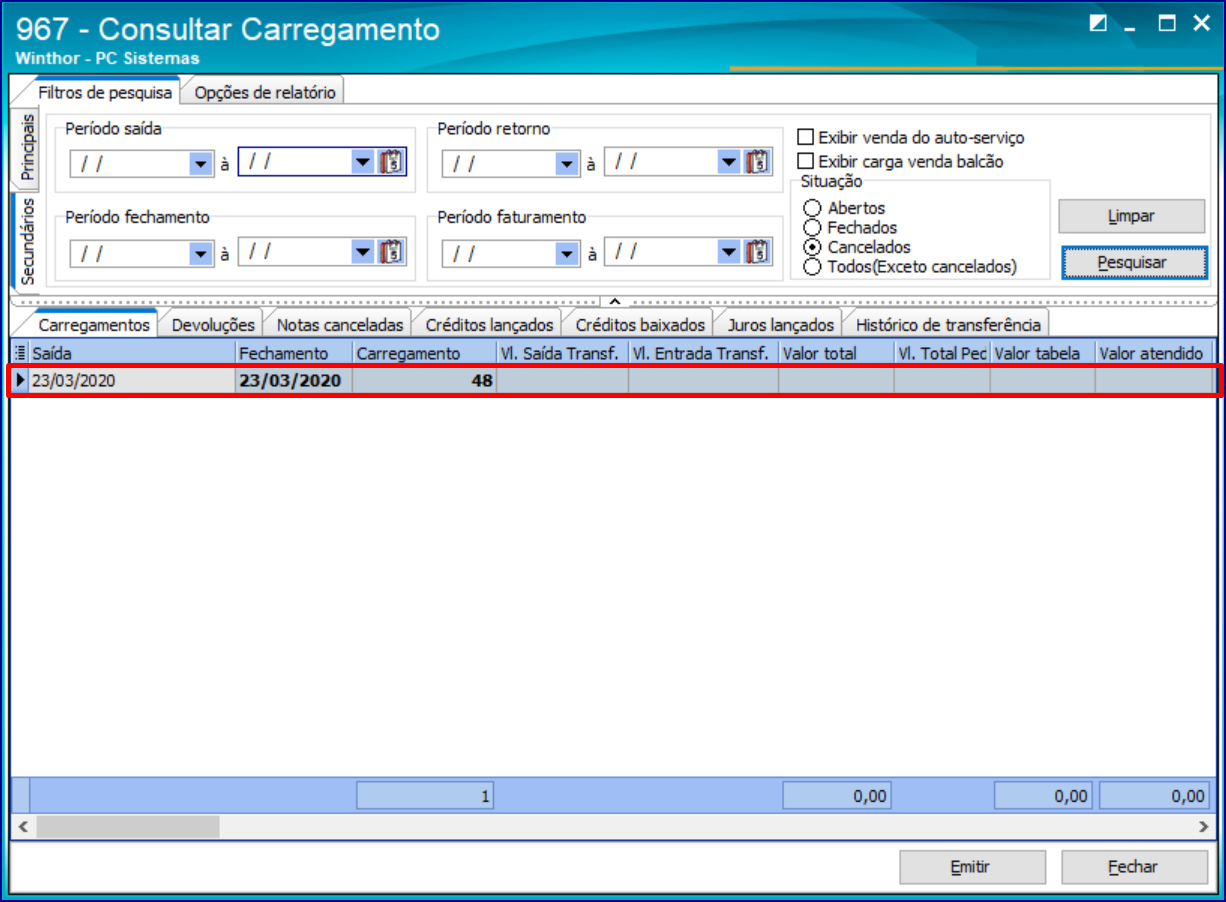Open calendar icon for Período saída
Screen dimensions: 1226x902
tap(391, 163)
